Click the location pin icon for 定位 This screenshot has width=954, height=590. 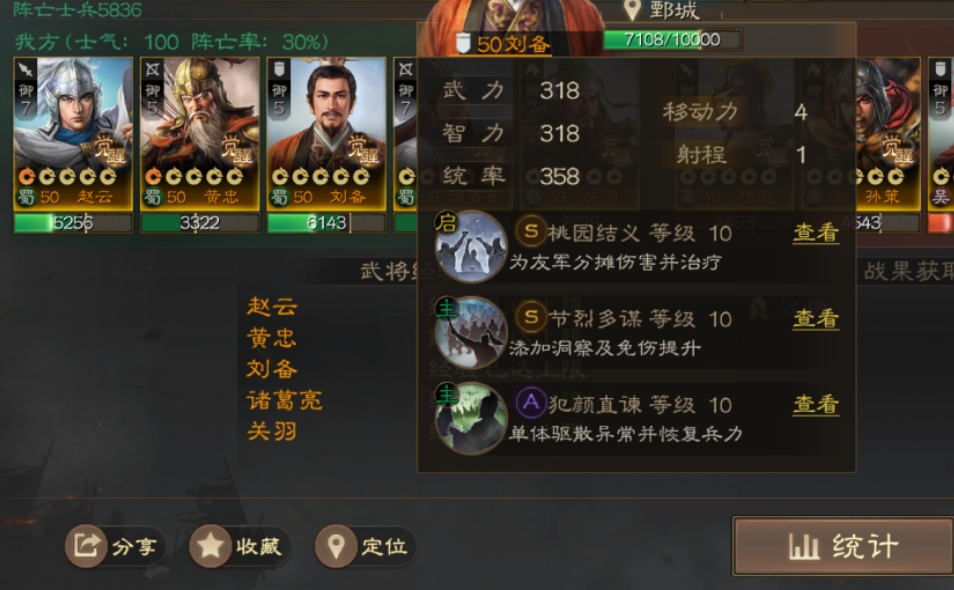[336, 546]
